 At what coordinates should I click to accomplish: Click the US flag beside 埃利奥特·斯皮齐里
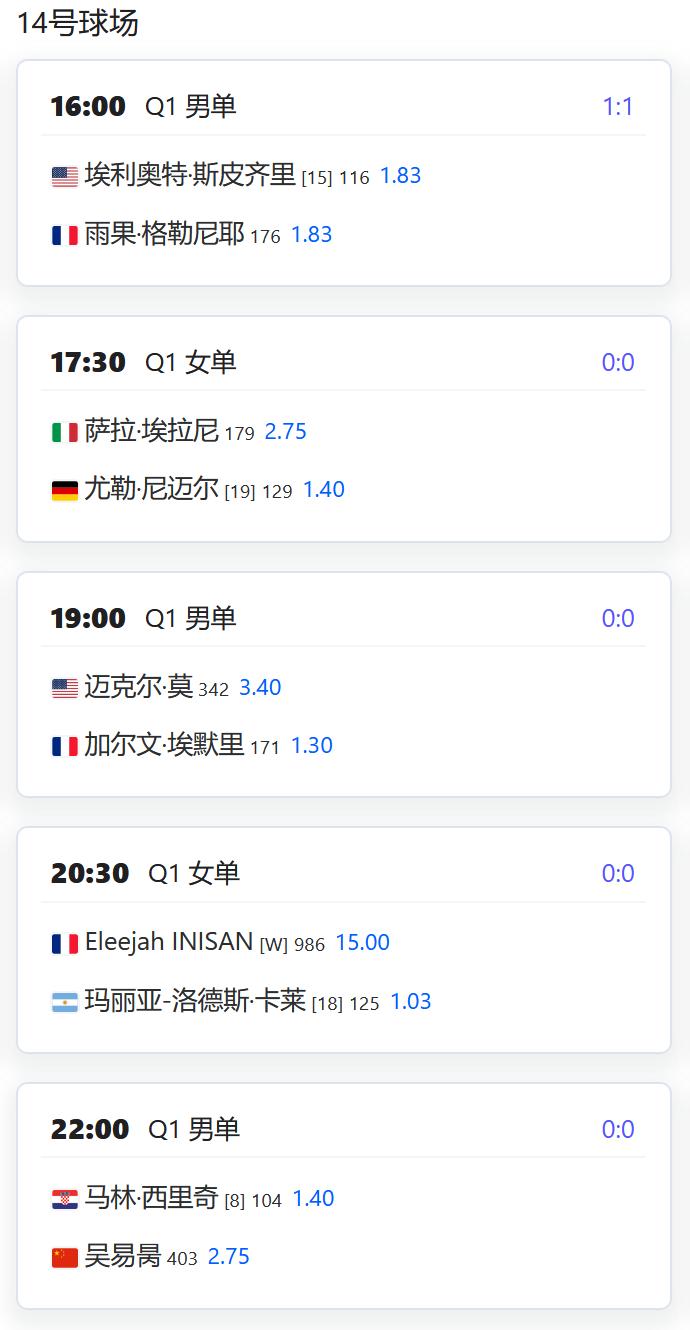tap(65, 177)
